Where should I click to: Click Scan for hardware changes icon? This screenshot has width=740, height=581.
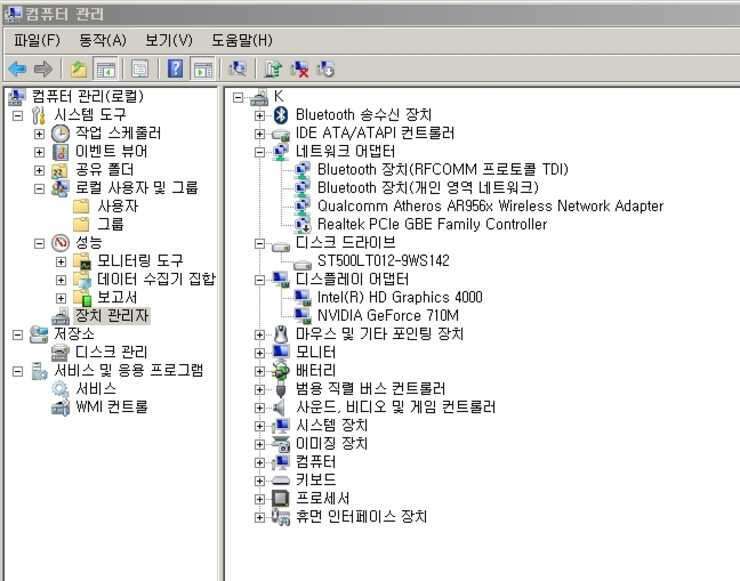[237, 69]
